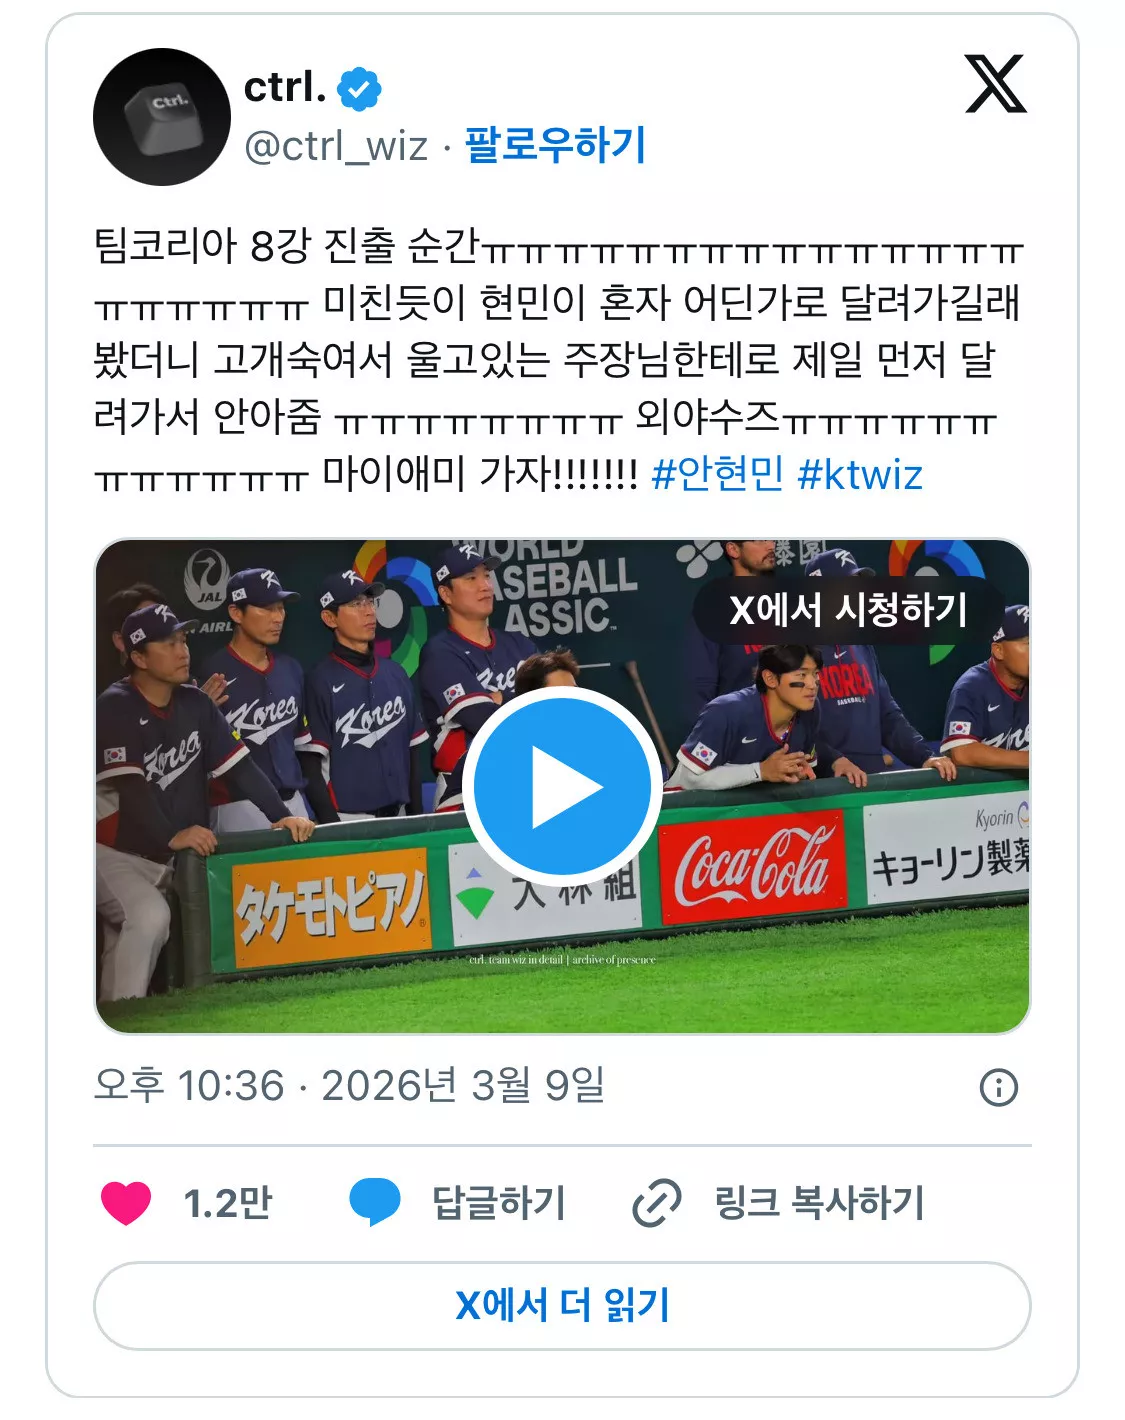Open the X logo at top right
The image size is (1125, 1420).
tap(995, 84)
